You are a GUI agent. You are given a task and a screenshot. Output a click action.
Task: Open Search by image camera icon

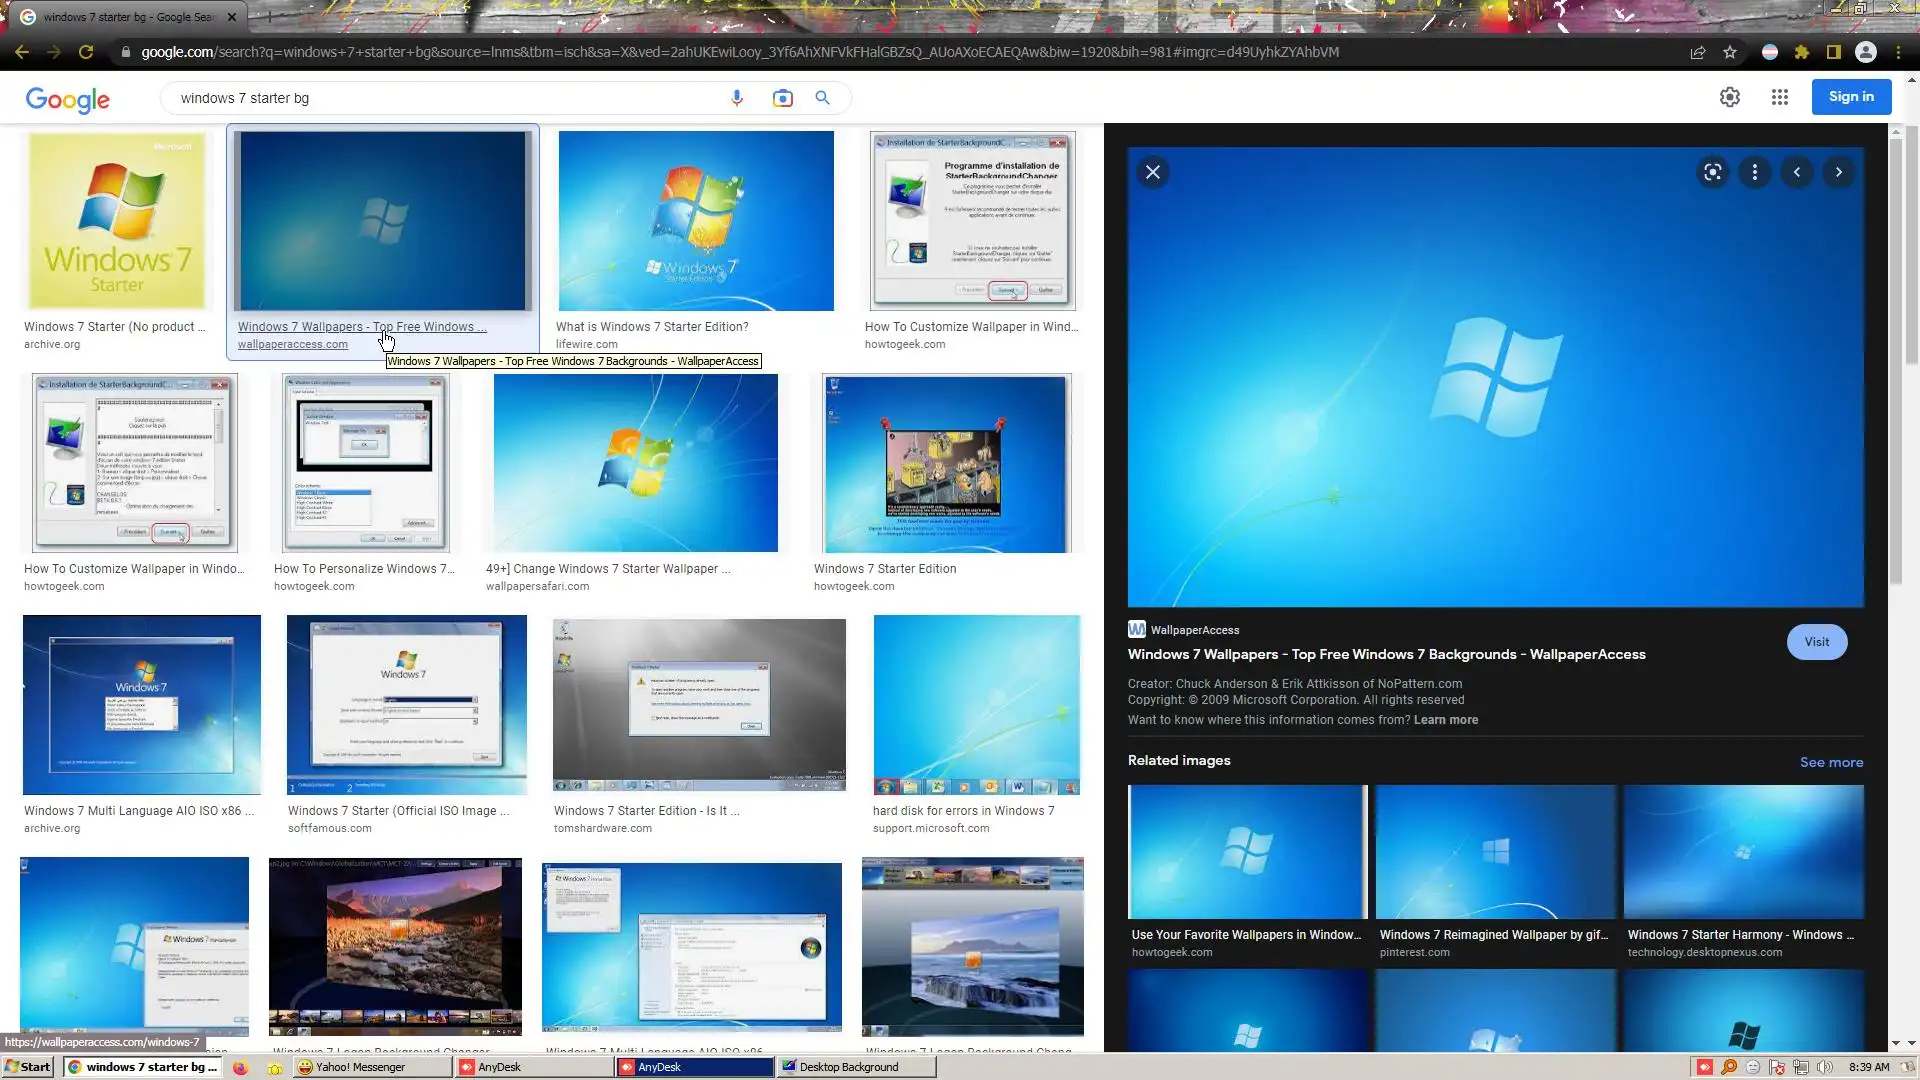coord(782,98)
